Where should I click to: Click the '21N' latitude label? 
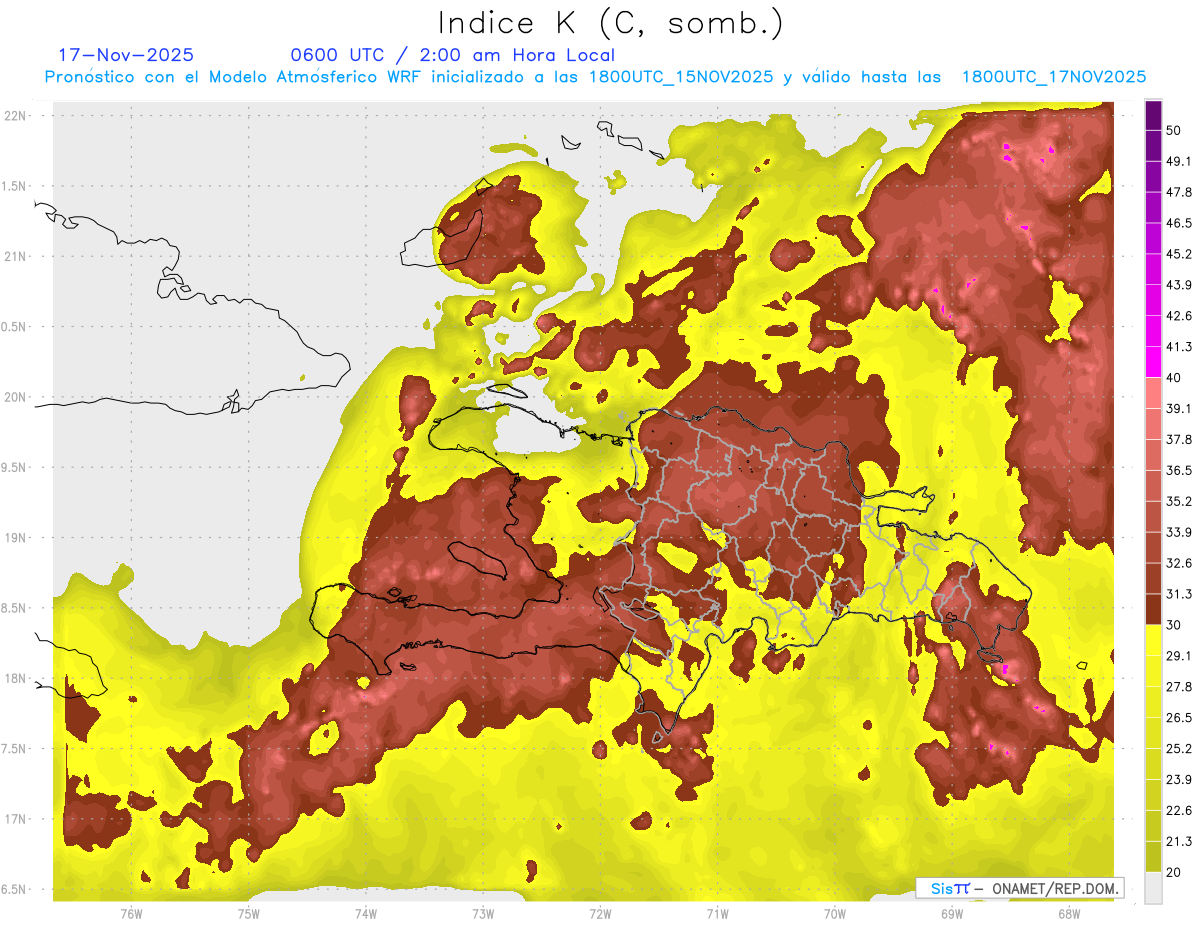[15, 256]
